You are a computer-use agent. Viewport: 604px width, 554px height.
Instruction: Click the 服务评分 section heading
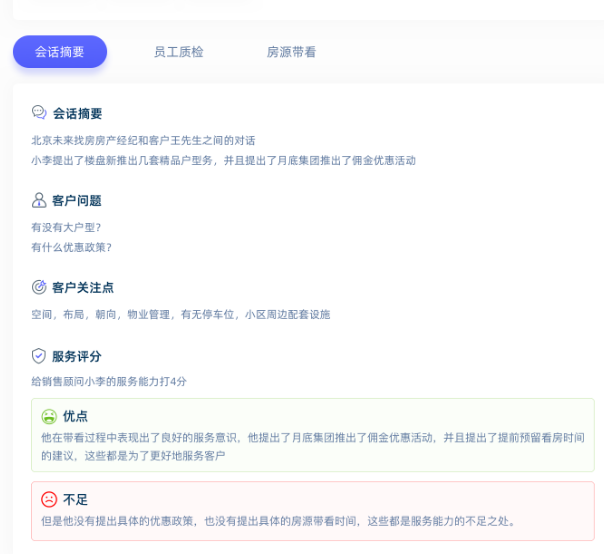77,355
